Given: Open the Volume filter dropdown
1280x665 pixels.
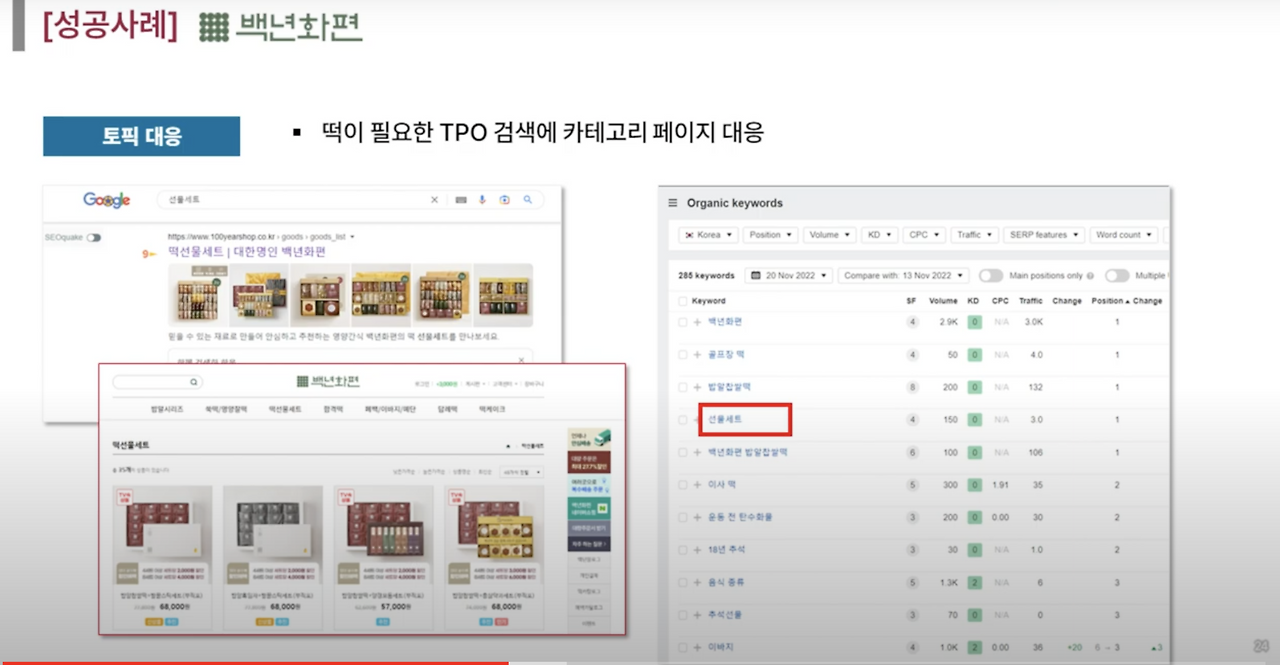Looking at the screenshot, I should pos(830,235).
